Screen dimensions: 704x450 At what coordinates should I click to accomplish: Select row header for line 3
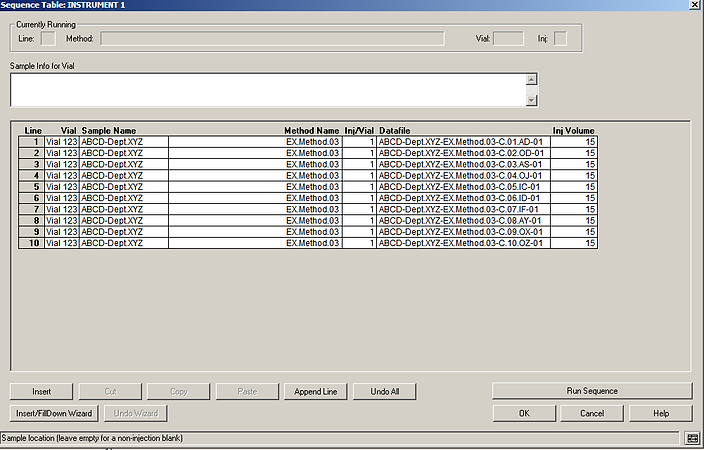(31, 164)
